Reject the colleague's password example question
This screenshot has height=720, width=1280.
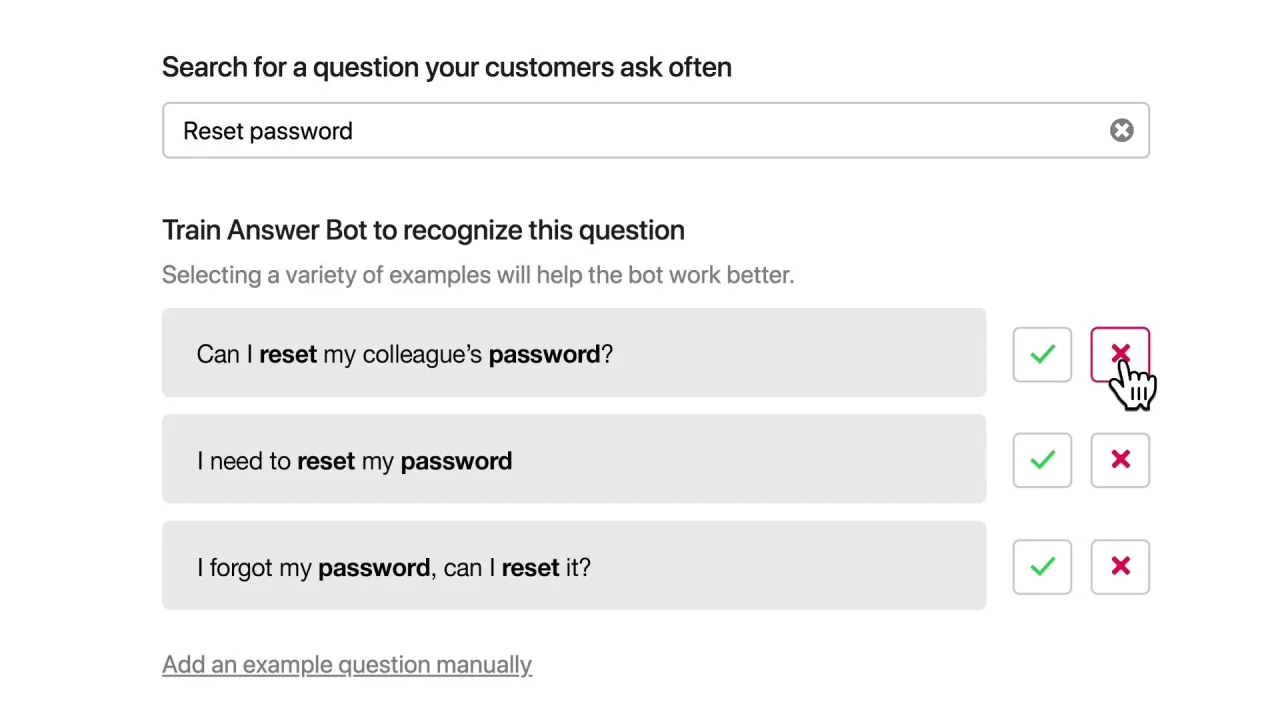tap(1120, 355)
